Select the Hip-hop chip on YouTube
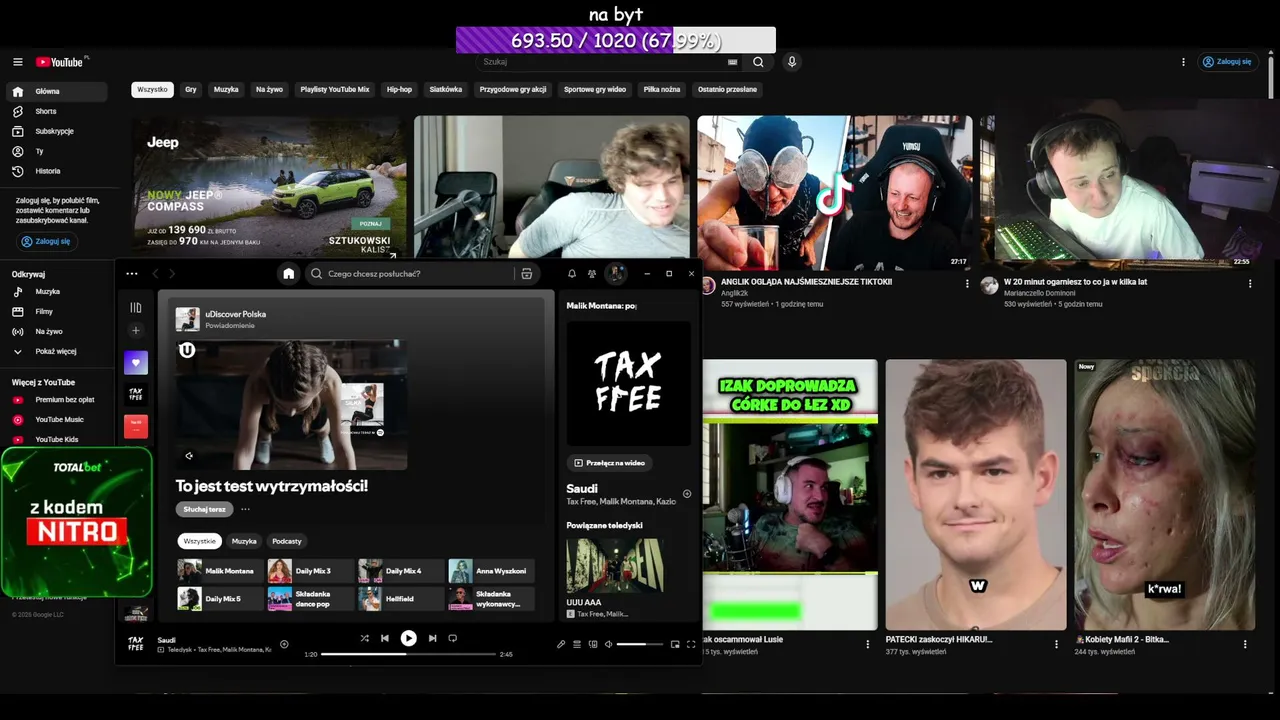The width and height of the screenshot is (1280, 720). (399, 89)
